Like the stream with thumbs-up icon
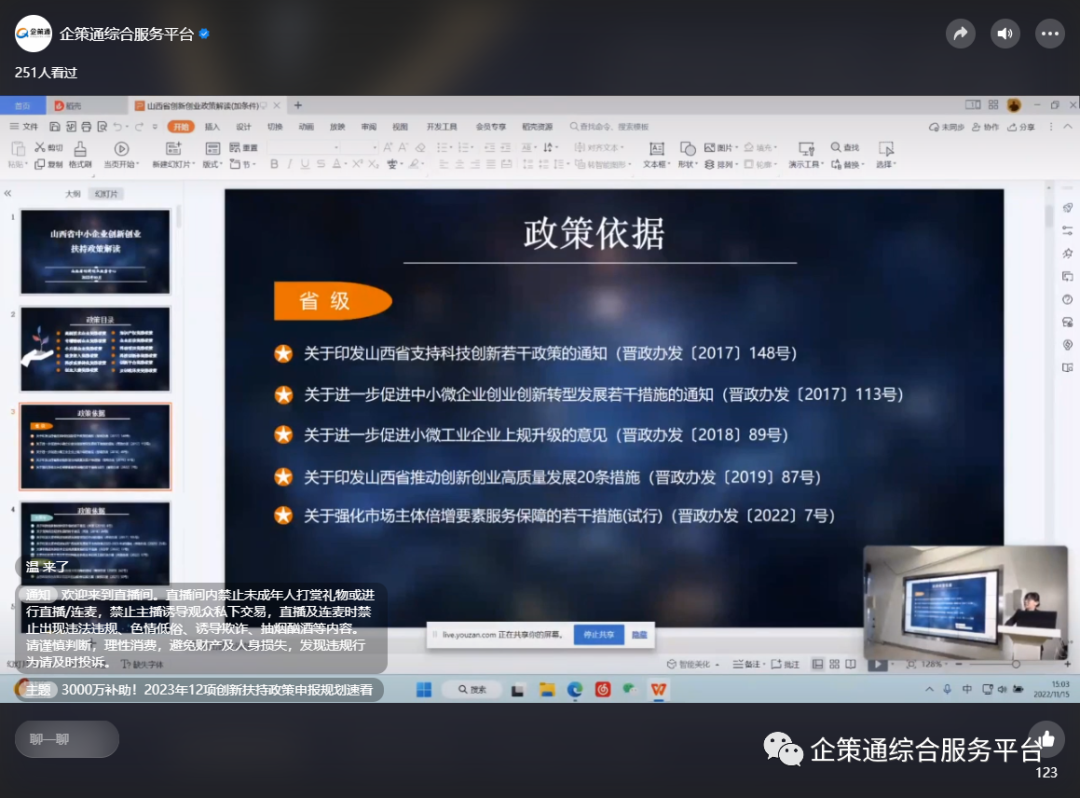Image resolution: width=1080 pixels, height=798 pixels. 1046,739
